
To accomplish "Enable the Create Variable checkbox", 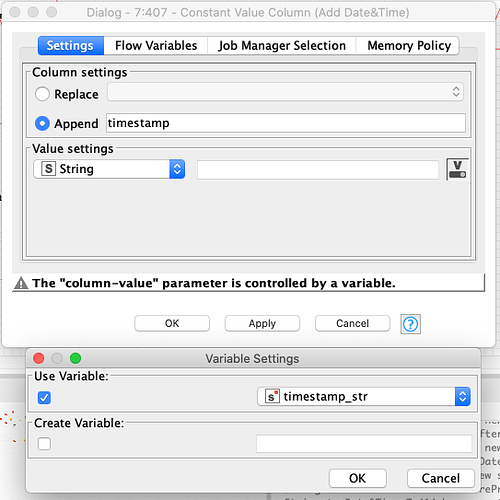I will 44,444.
